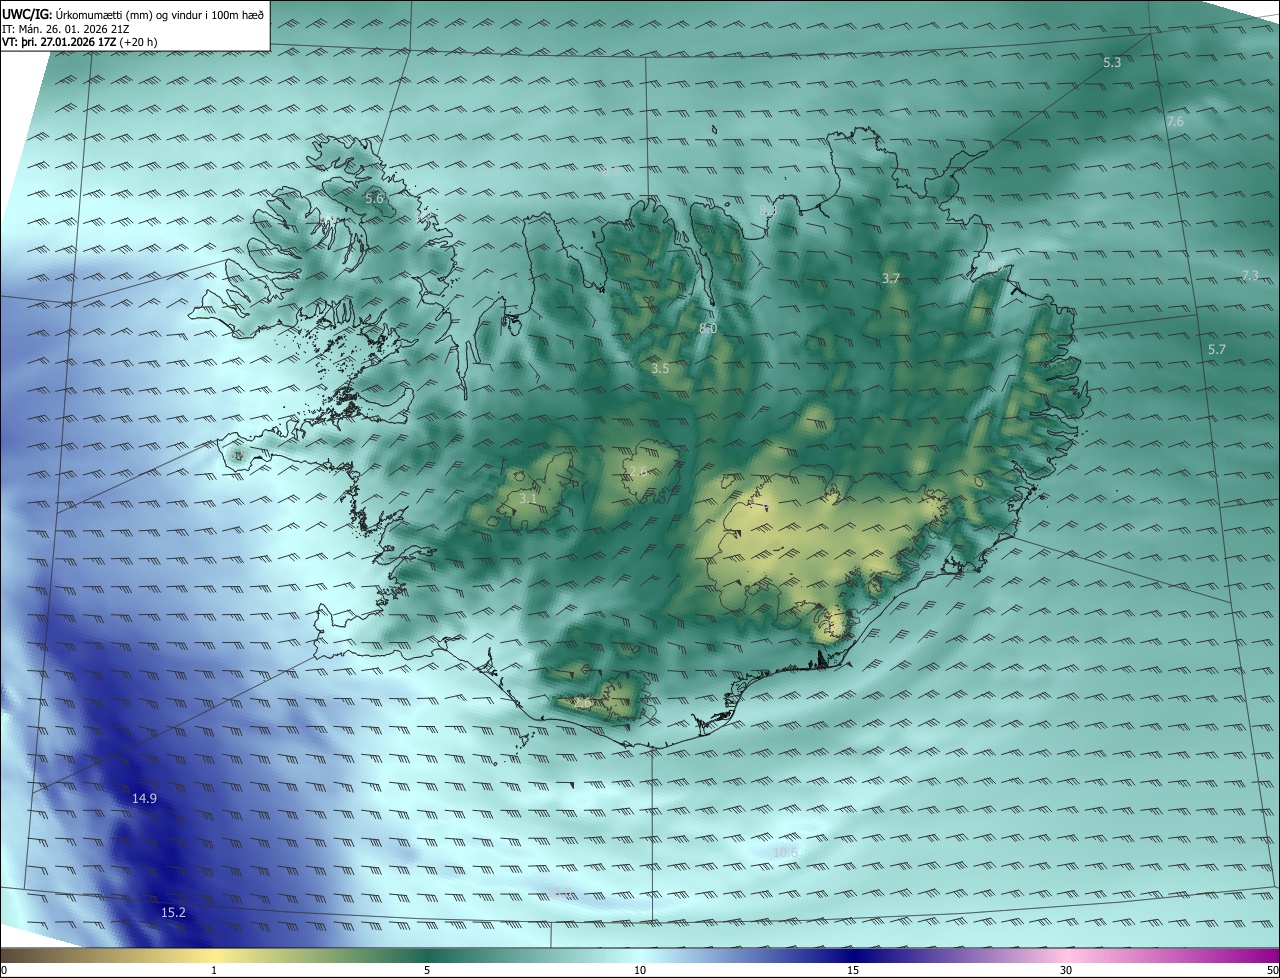Click the 8.0 value on the map
The width and height of the screenshot is (1280, 978).
pyautogui.click(x=708, y=328)
